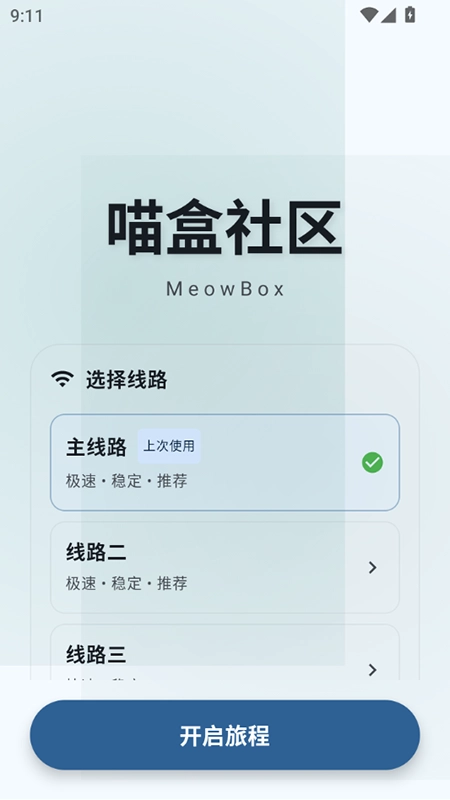The image size is (450, 800).
Task: Tap the 选择线路 section heading
Action: 127,380
